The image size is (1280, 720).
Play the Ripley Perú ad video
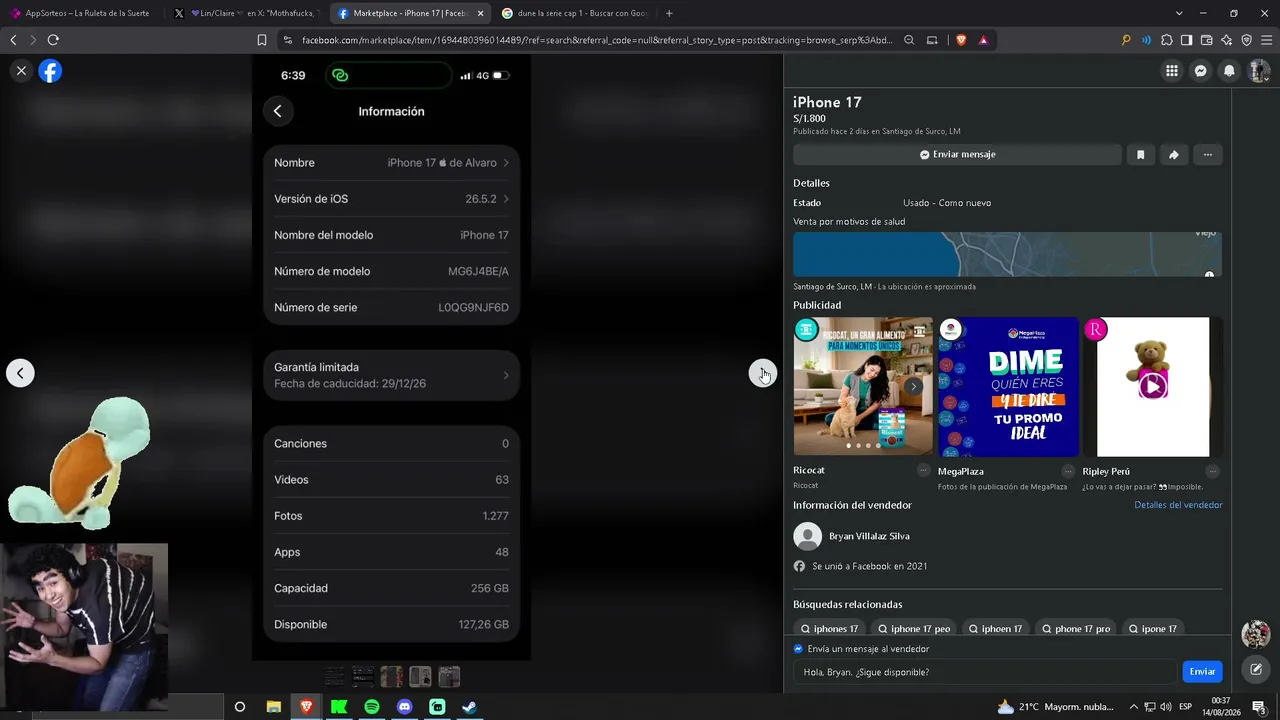[1153, 386]
